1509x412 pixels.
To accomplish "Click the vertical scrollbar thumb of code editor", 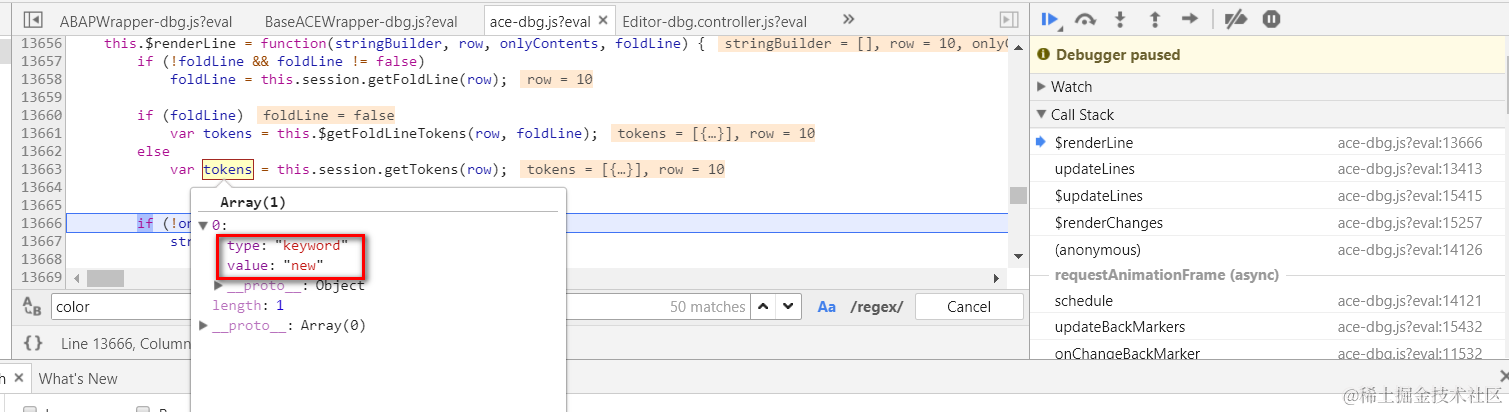I will pos(1017,195).
